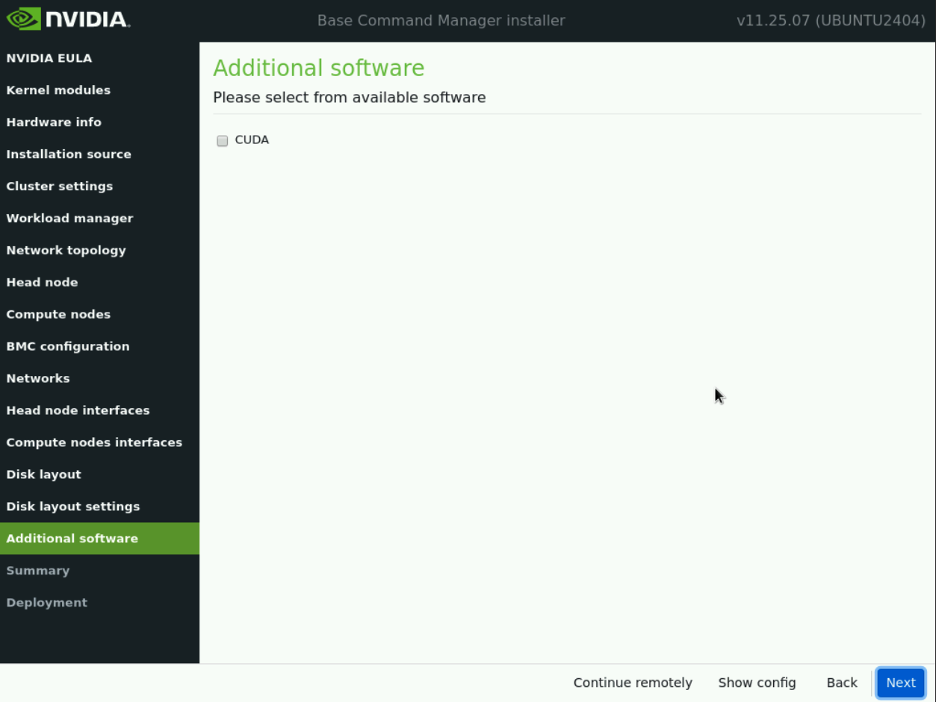Click the NVIDIA logo icon
The height and width of the screenshot is (702, 936).
point(24,20)
